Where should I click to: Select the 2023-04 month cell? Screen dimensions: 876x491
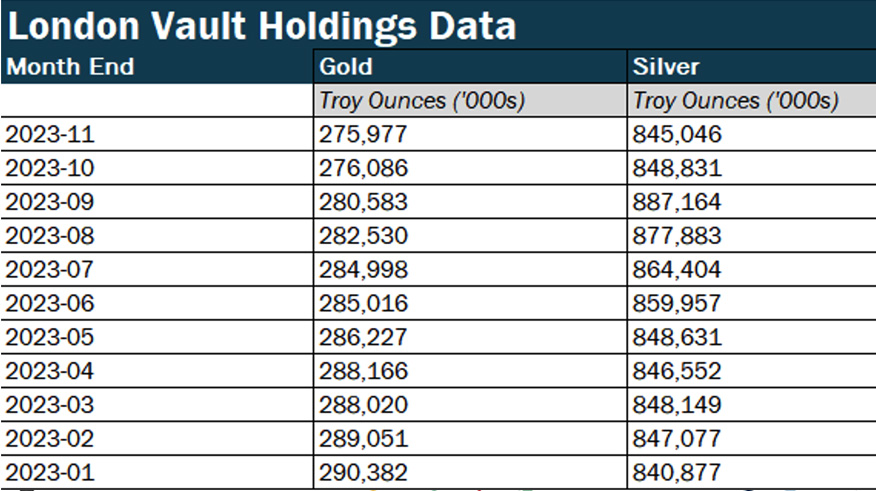click(50, 372)
